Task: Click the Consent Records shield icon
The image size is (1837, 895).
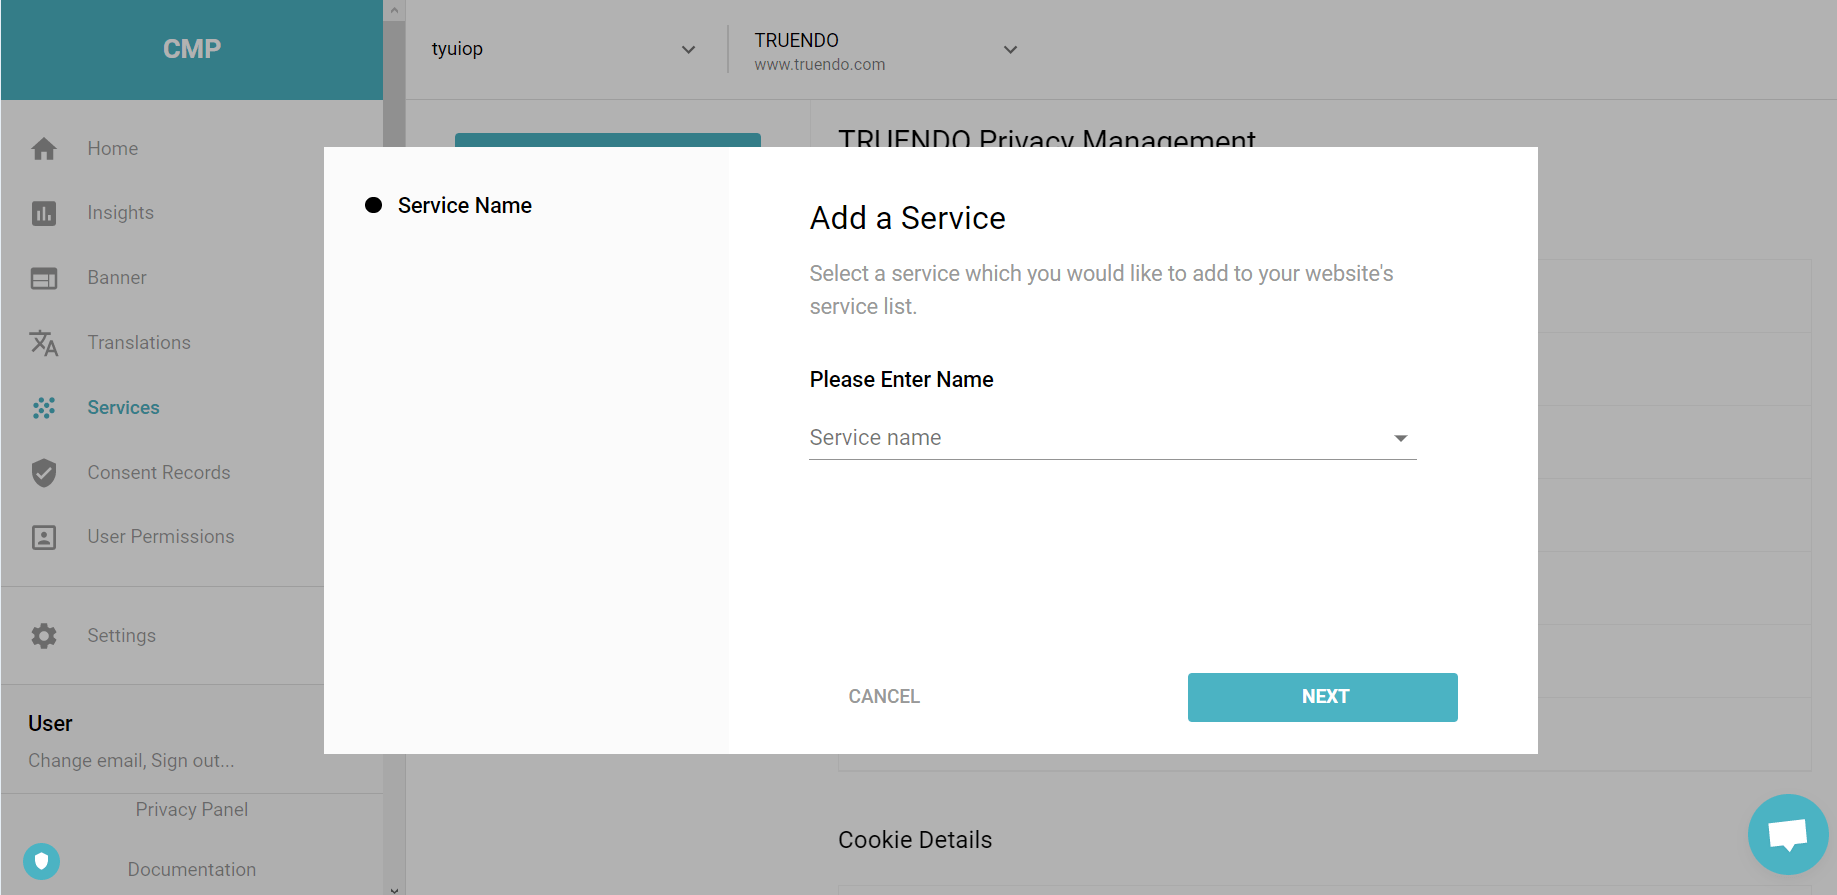Action: click(x=44, y=473)
